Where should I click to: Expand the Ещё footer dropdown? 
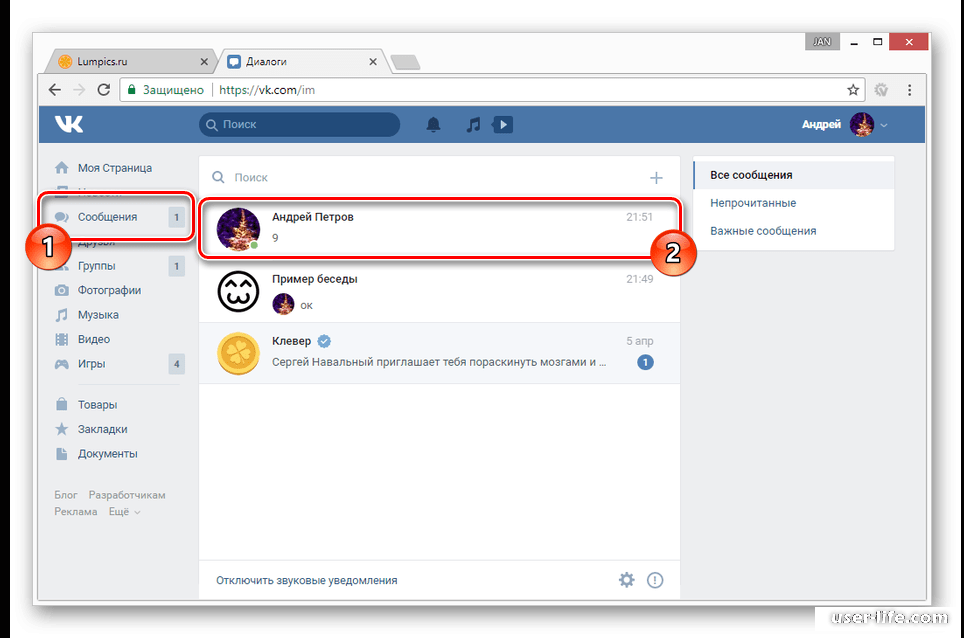pos(124,511)
